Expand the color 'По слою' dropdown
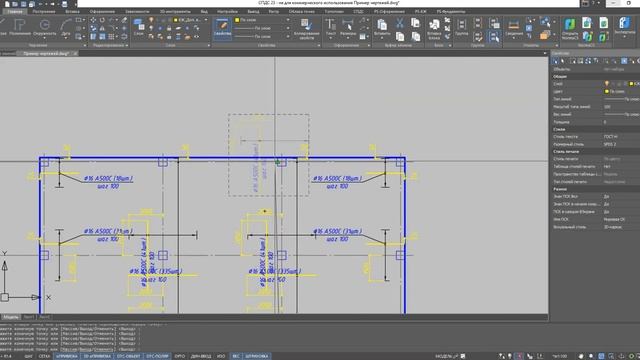This screenshot has height=360, width=640. (262, 20)
